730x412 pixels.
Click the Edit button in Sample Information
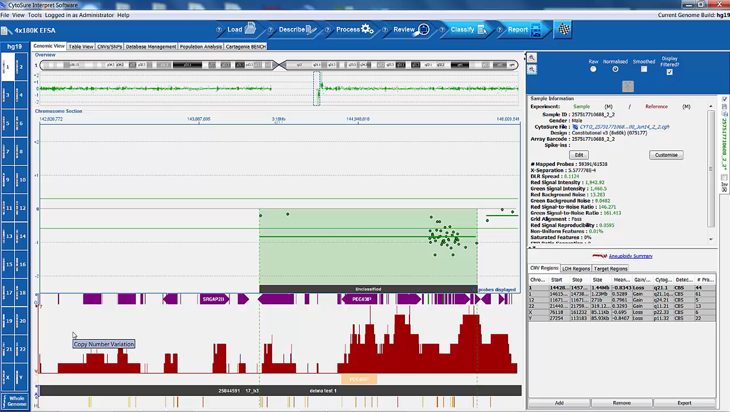579,155
